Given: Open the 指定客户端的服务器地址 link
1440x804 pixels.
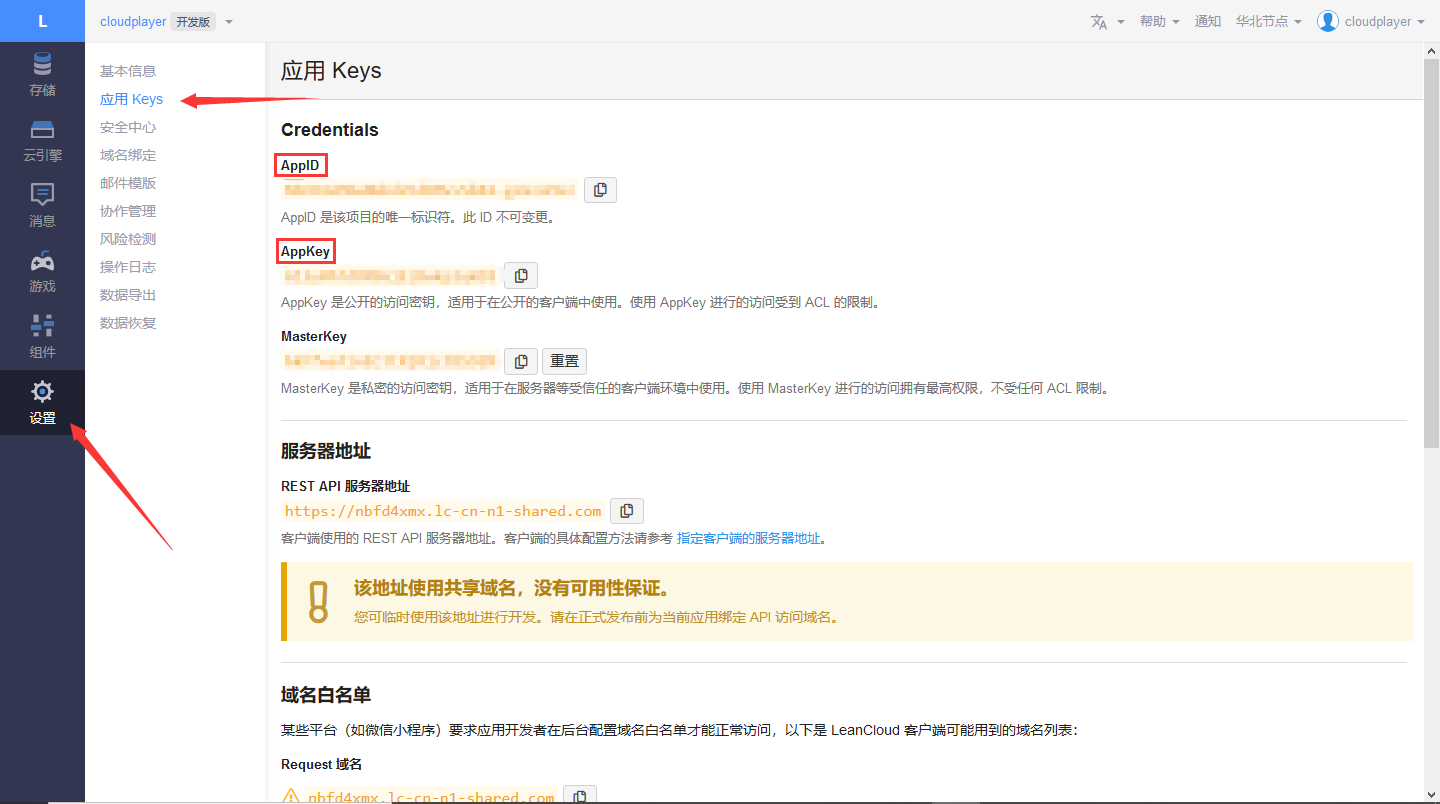Looking at the screenshot, I should tap(749, 538).
